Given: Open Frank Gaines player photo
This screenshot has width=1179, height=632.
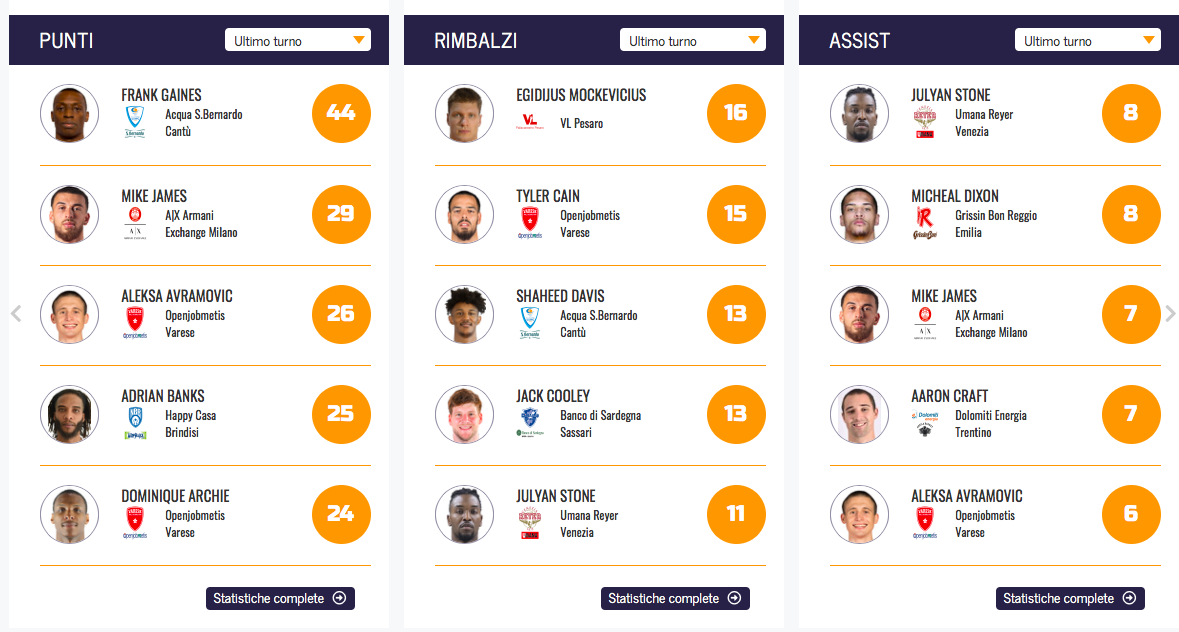Looking at the screenshot, I should (69, 113).
